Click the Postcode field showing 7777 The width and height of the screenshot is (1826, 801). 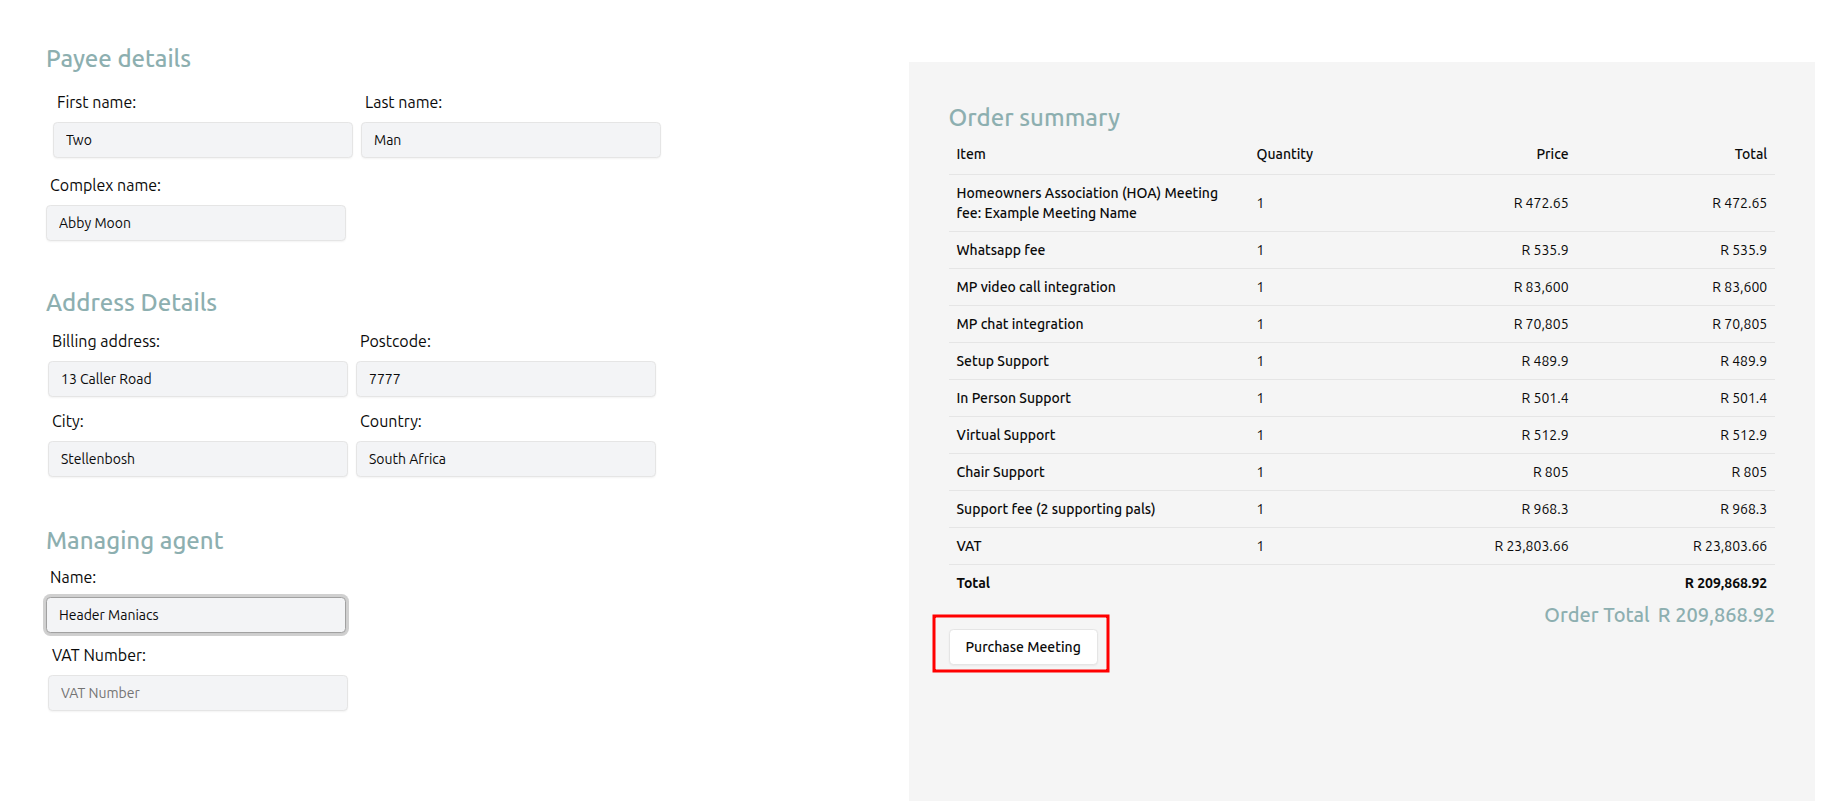pos(505,379)
